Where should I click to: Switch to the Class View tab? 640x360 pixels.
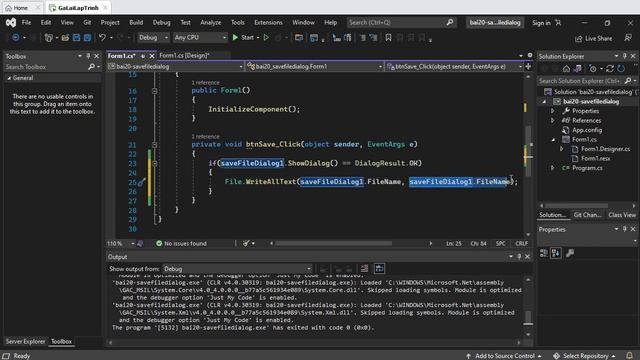point(622,215)
